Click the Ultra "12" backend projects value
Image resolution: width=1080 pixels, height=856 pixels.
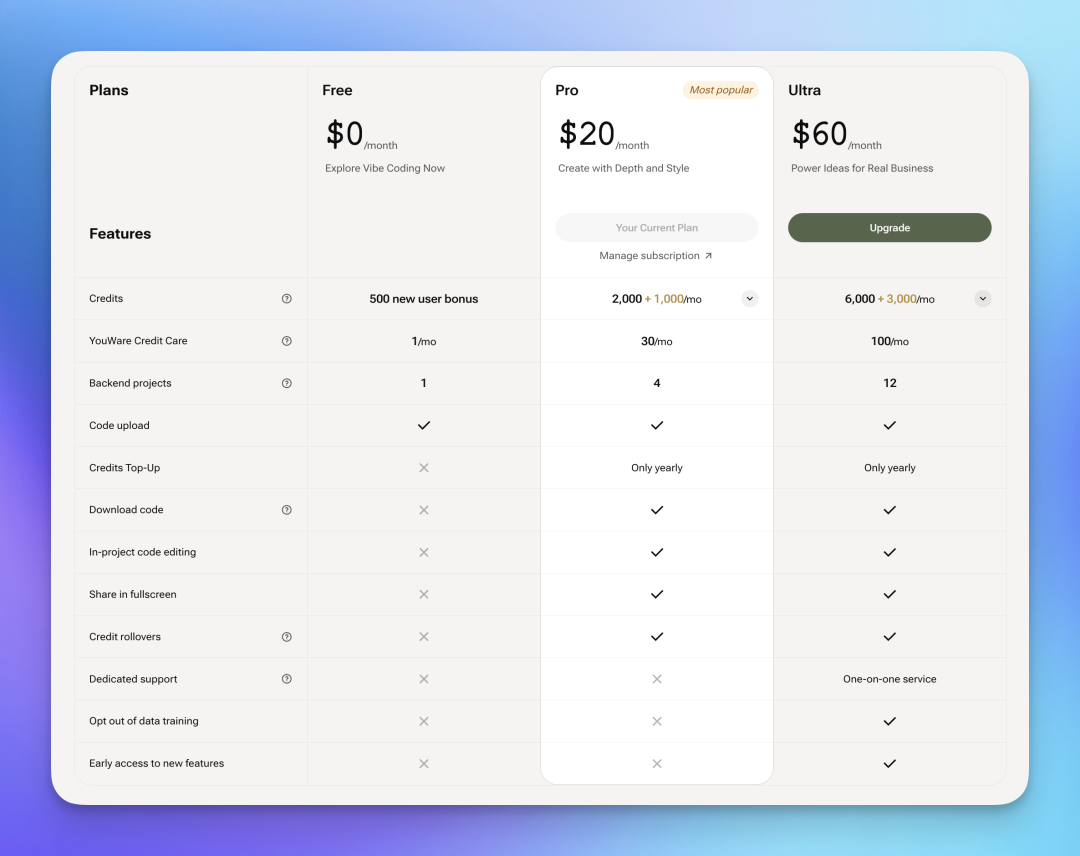890,383
